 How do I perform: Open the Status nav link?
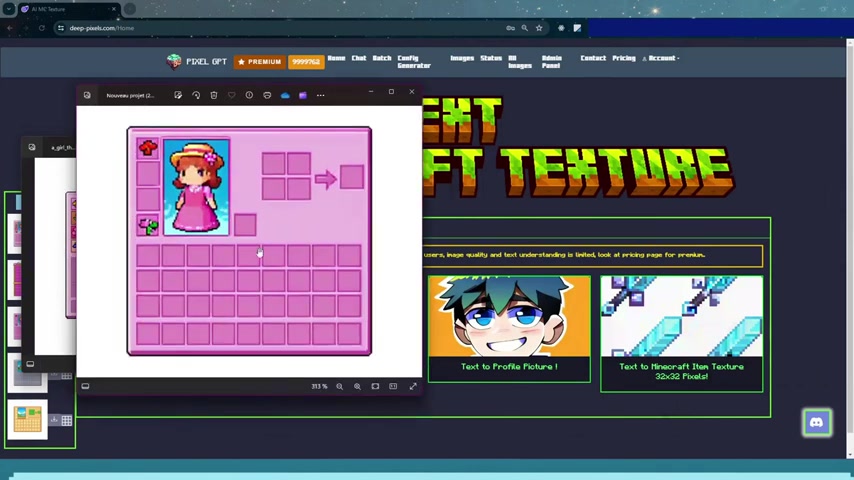491,58
